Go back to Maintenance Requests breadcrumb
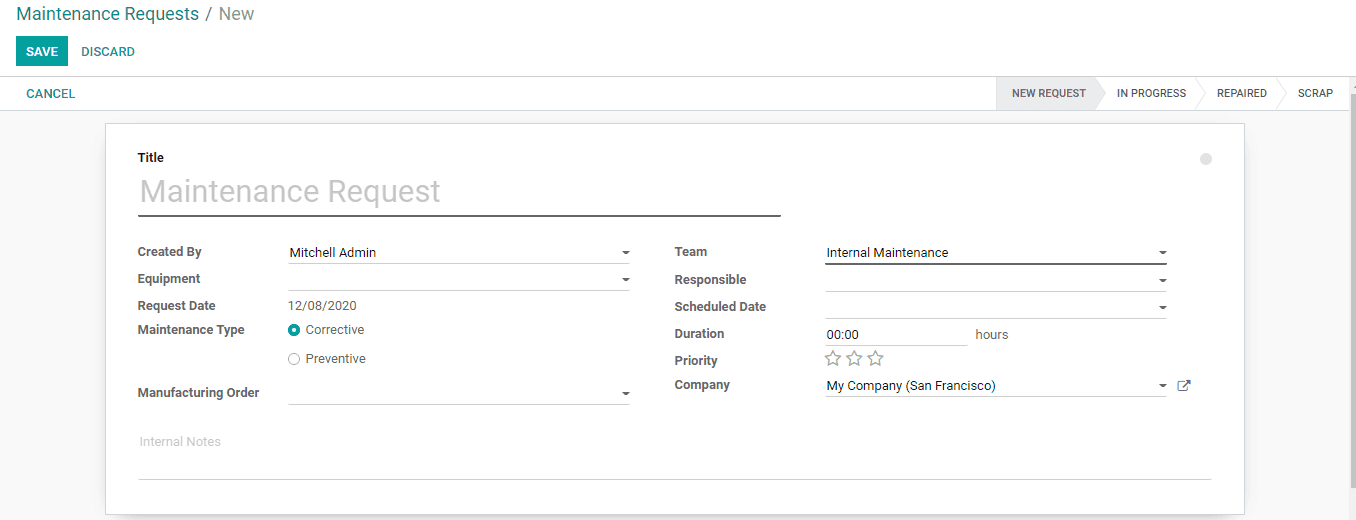 [x=107, y=14]
